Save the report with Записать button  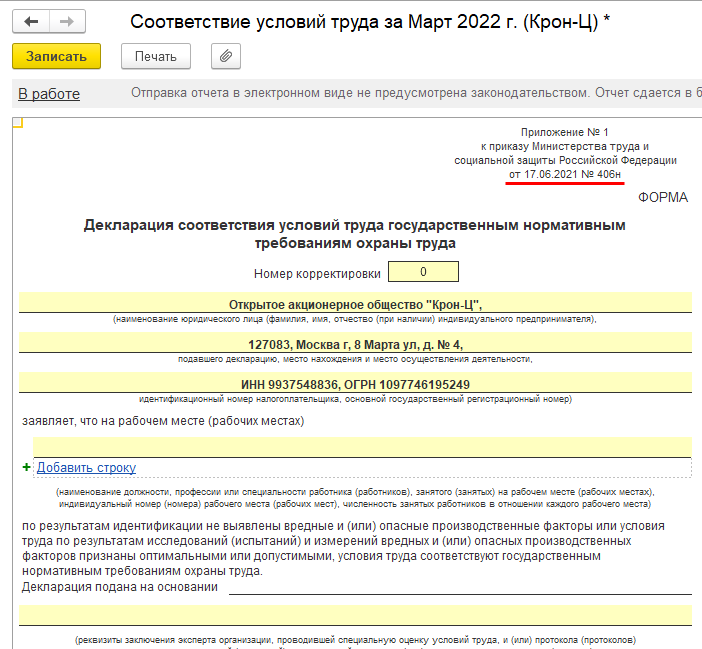tap(56, 56)
